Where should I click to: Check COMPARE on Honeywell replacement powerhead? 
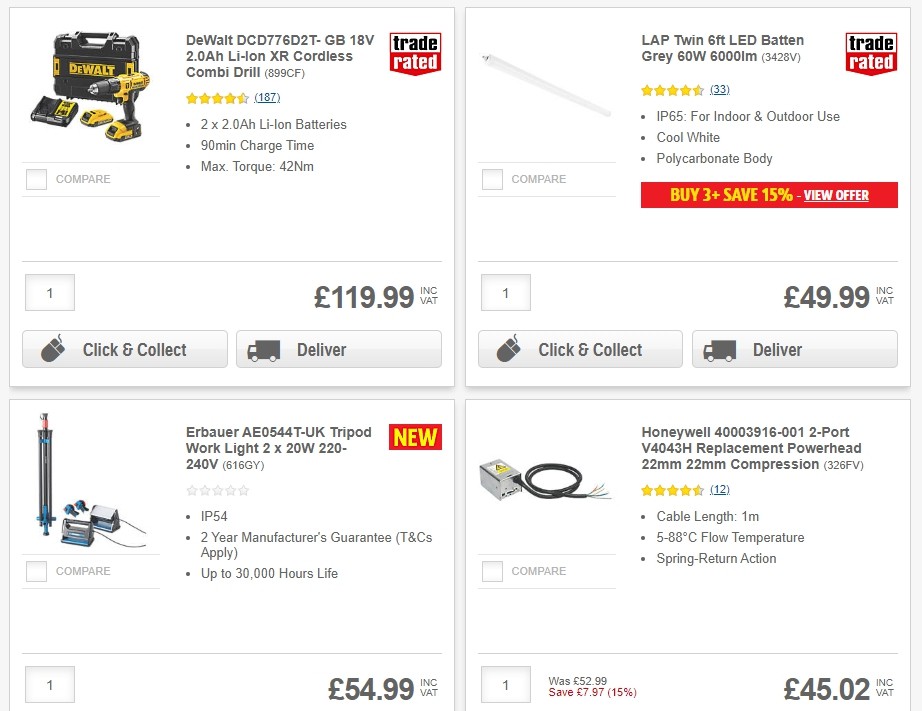point(492,571)
